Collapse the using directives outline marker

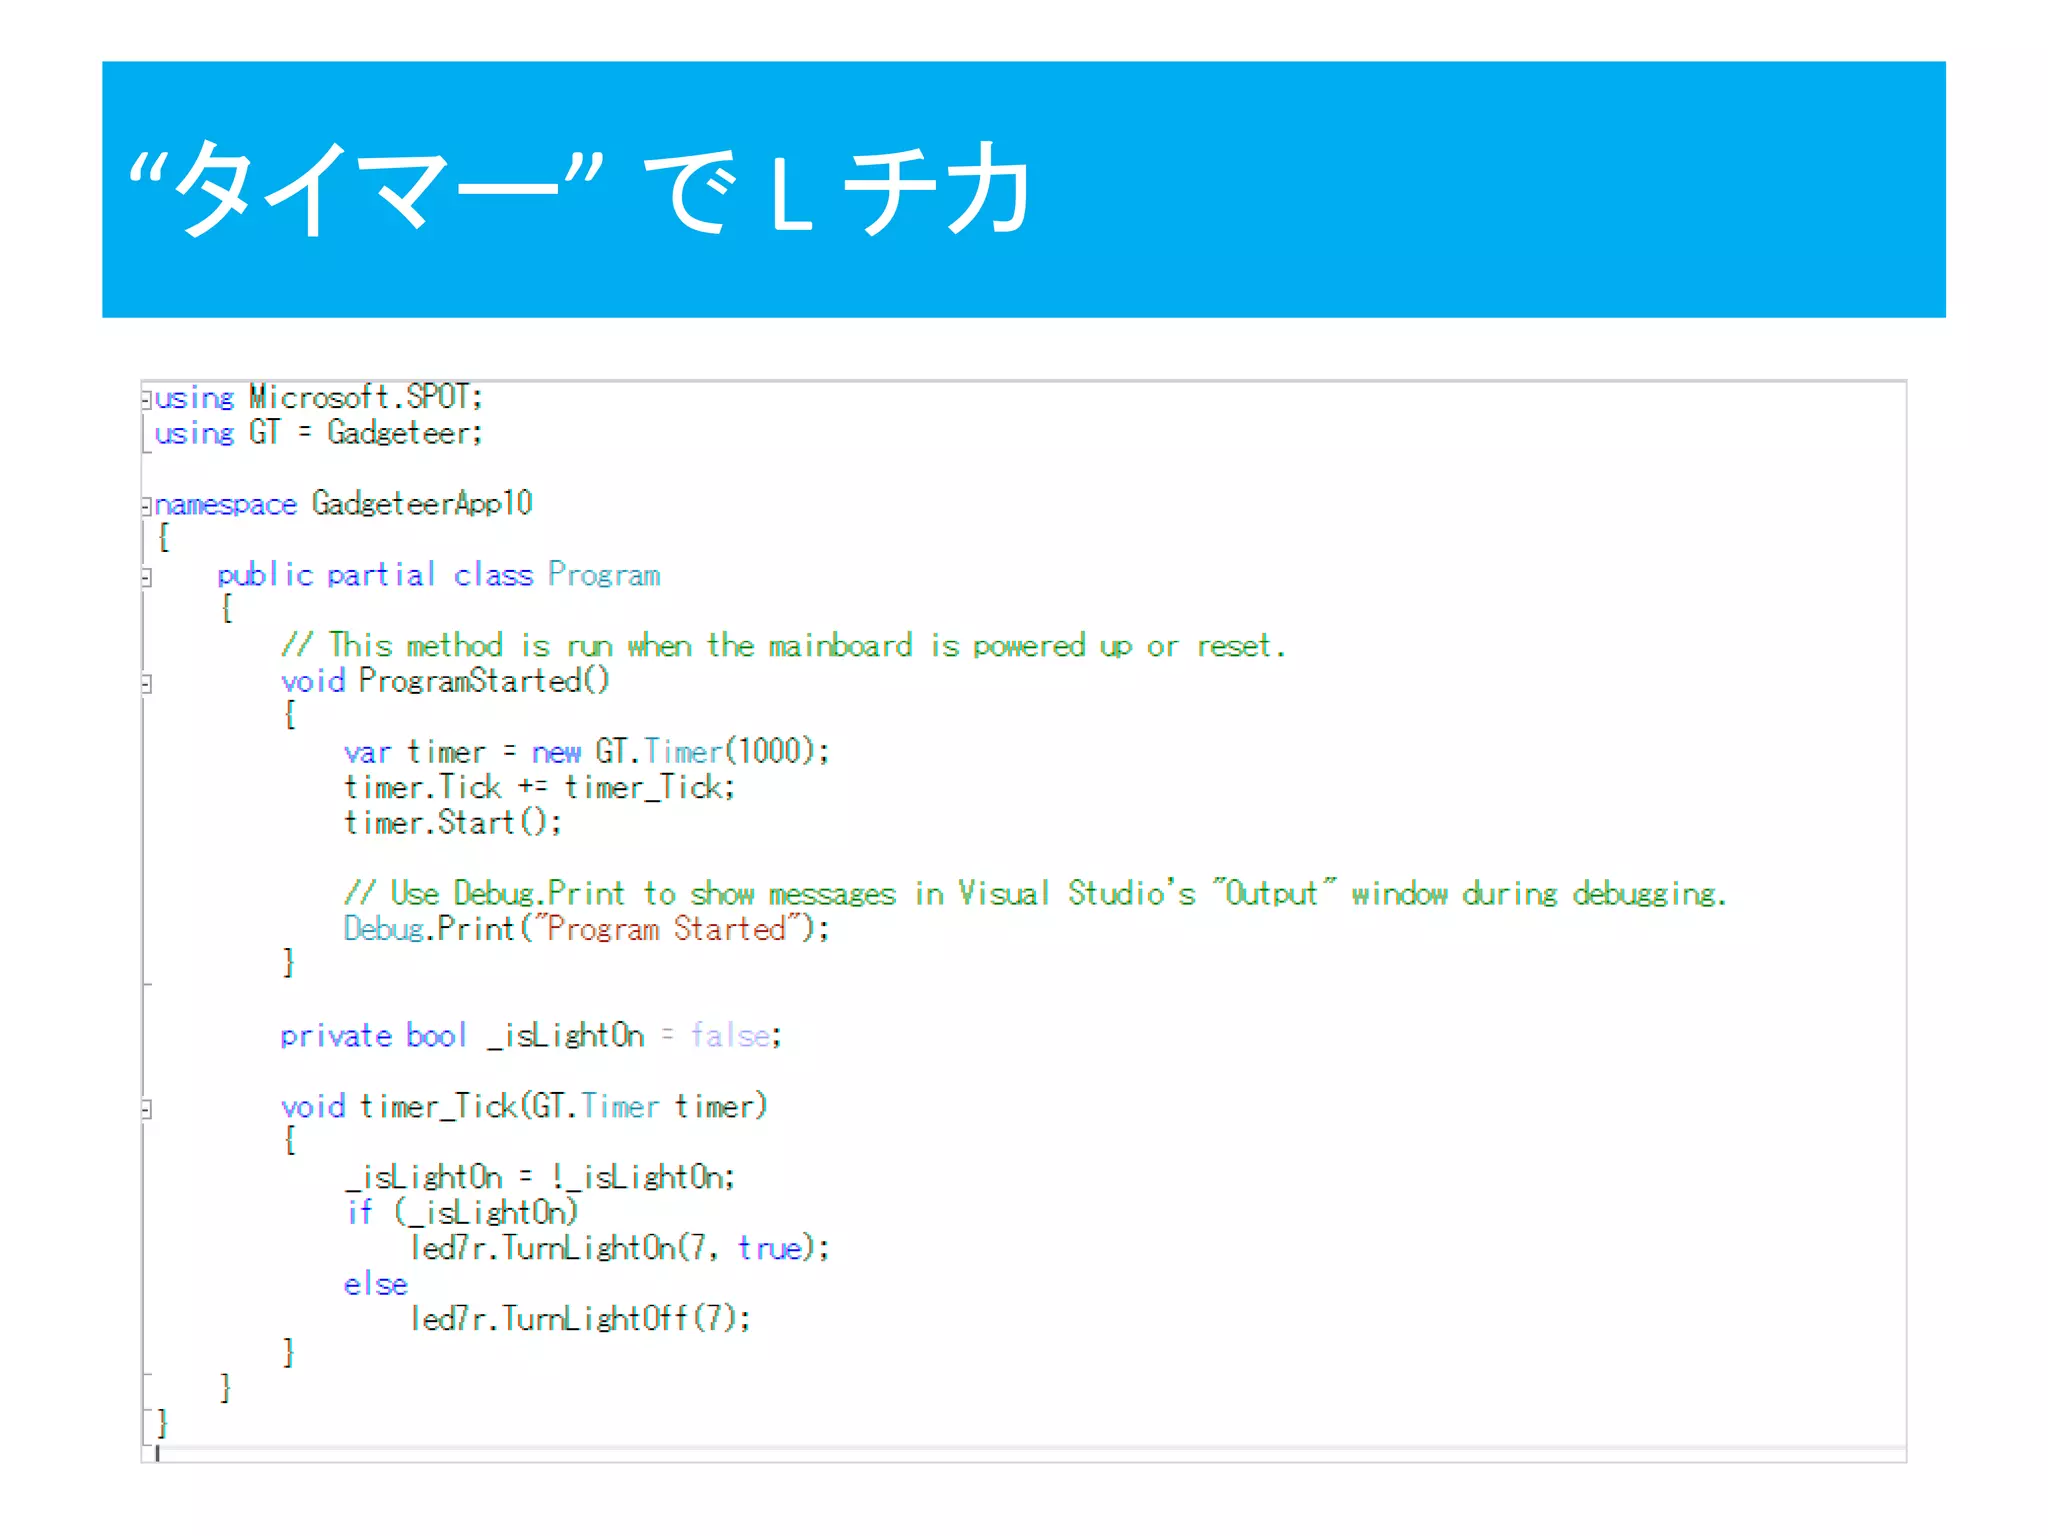tap(147, 399)
